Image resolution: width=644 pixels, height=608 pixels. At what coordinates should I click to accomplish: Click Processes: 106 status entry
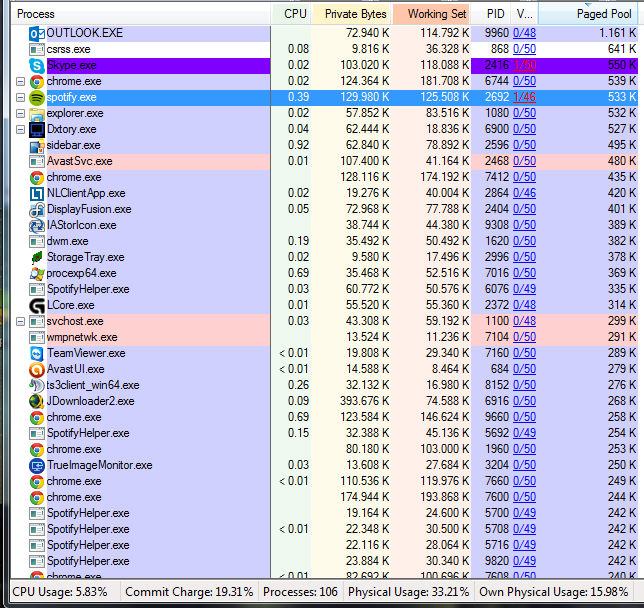(300, 592)
